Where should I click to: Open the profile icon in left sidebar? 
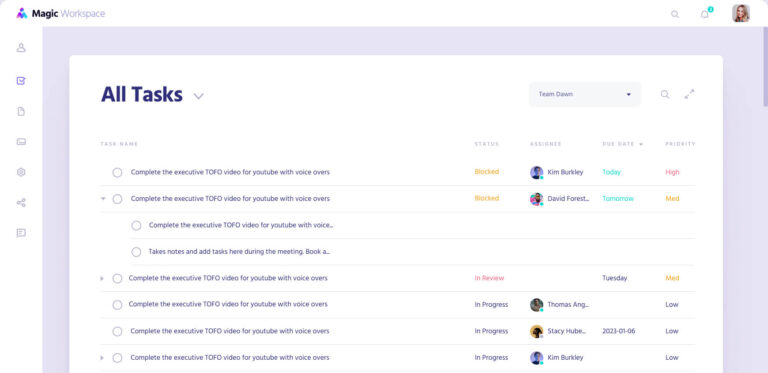[x=21, y=48]
